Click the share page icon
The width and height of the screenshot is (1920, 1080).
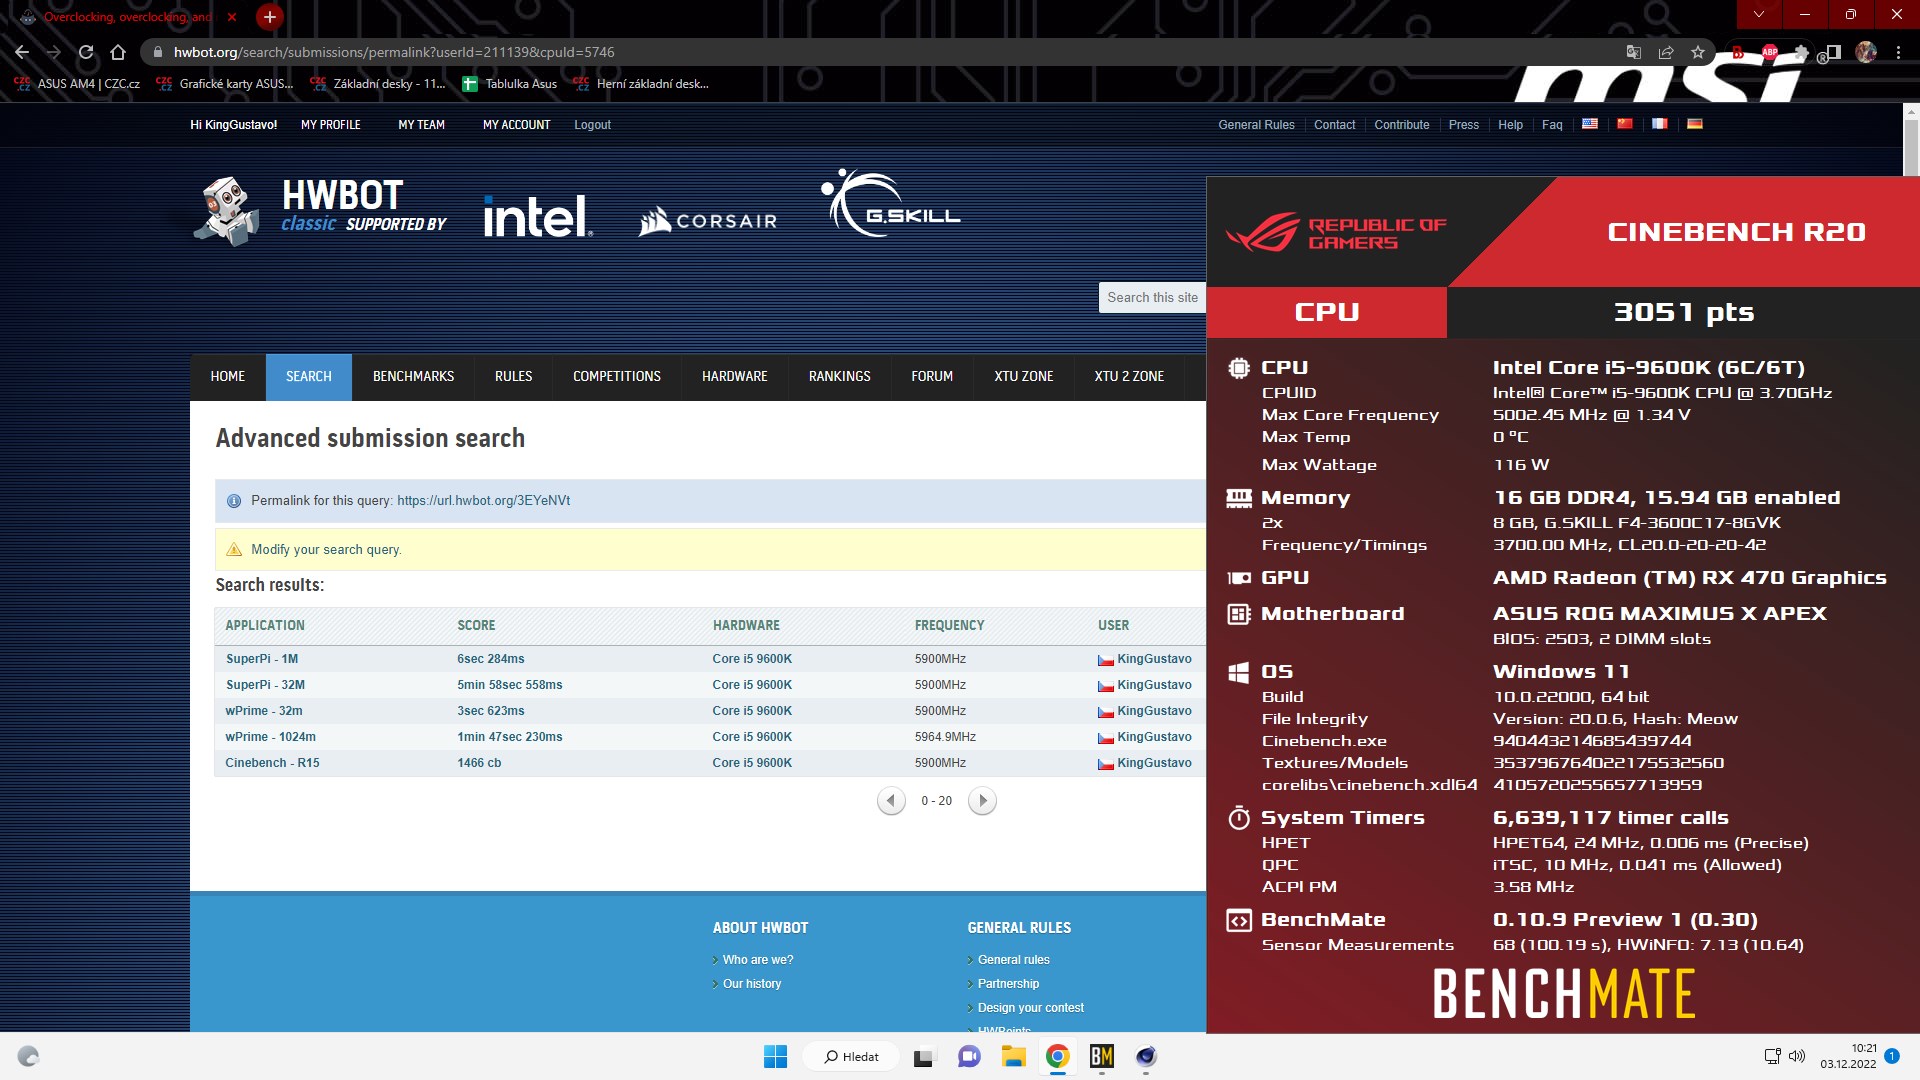tap(1666, 52)
